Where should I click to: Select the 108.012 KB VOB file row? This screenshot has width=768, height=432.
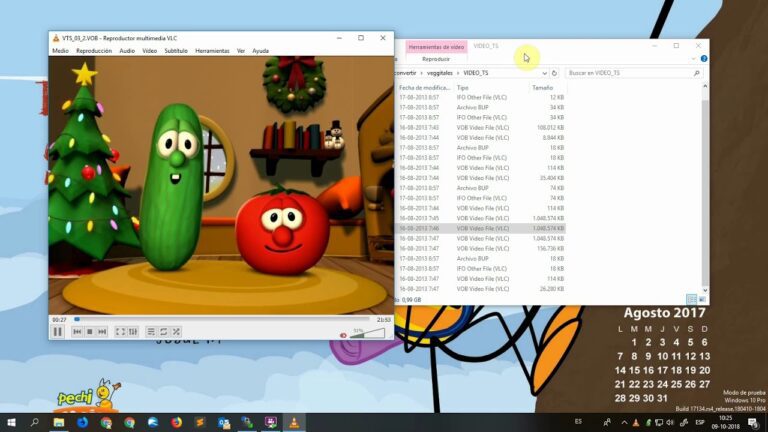[480, 128]
